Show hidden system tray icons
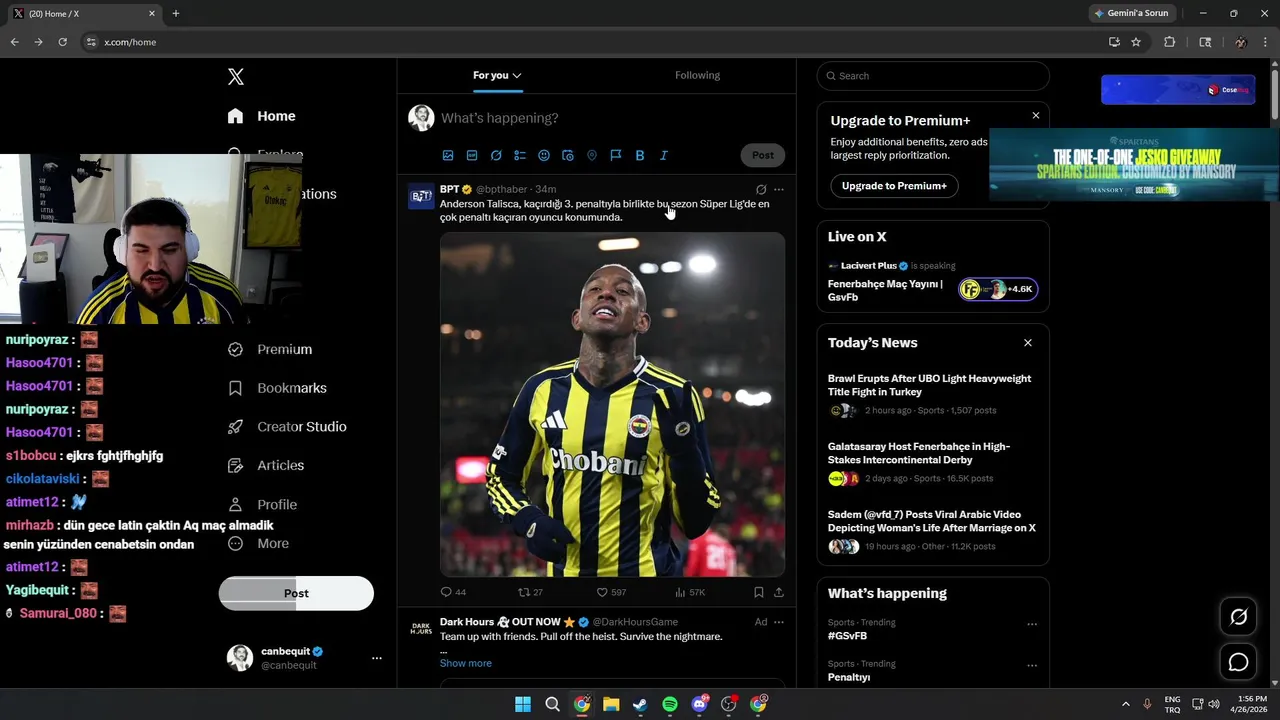Viewport: 1280px width, 720px height. pos(1125,704)
